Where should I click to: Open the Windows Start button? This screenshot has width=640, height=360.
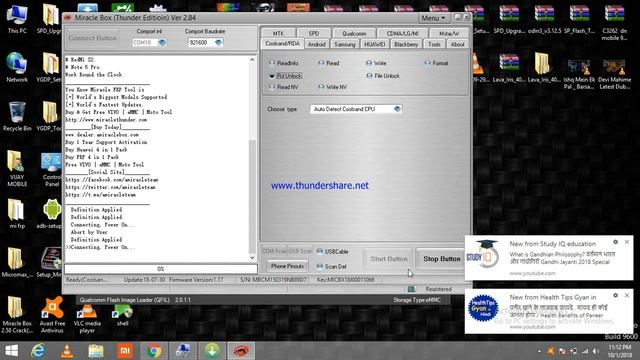coord(11,351)
